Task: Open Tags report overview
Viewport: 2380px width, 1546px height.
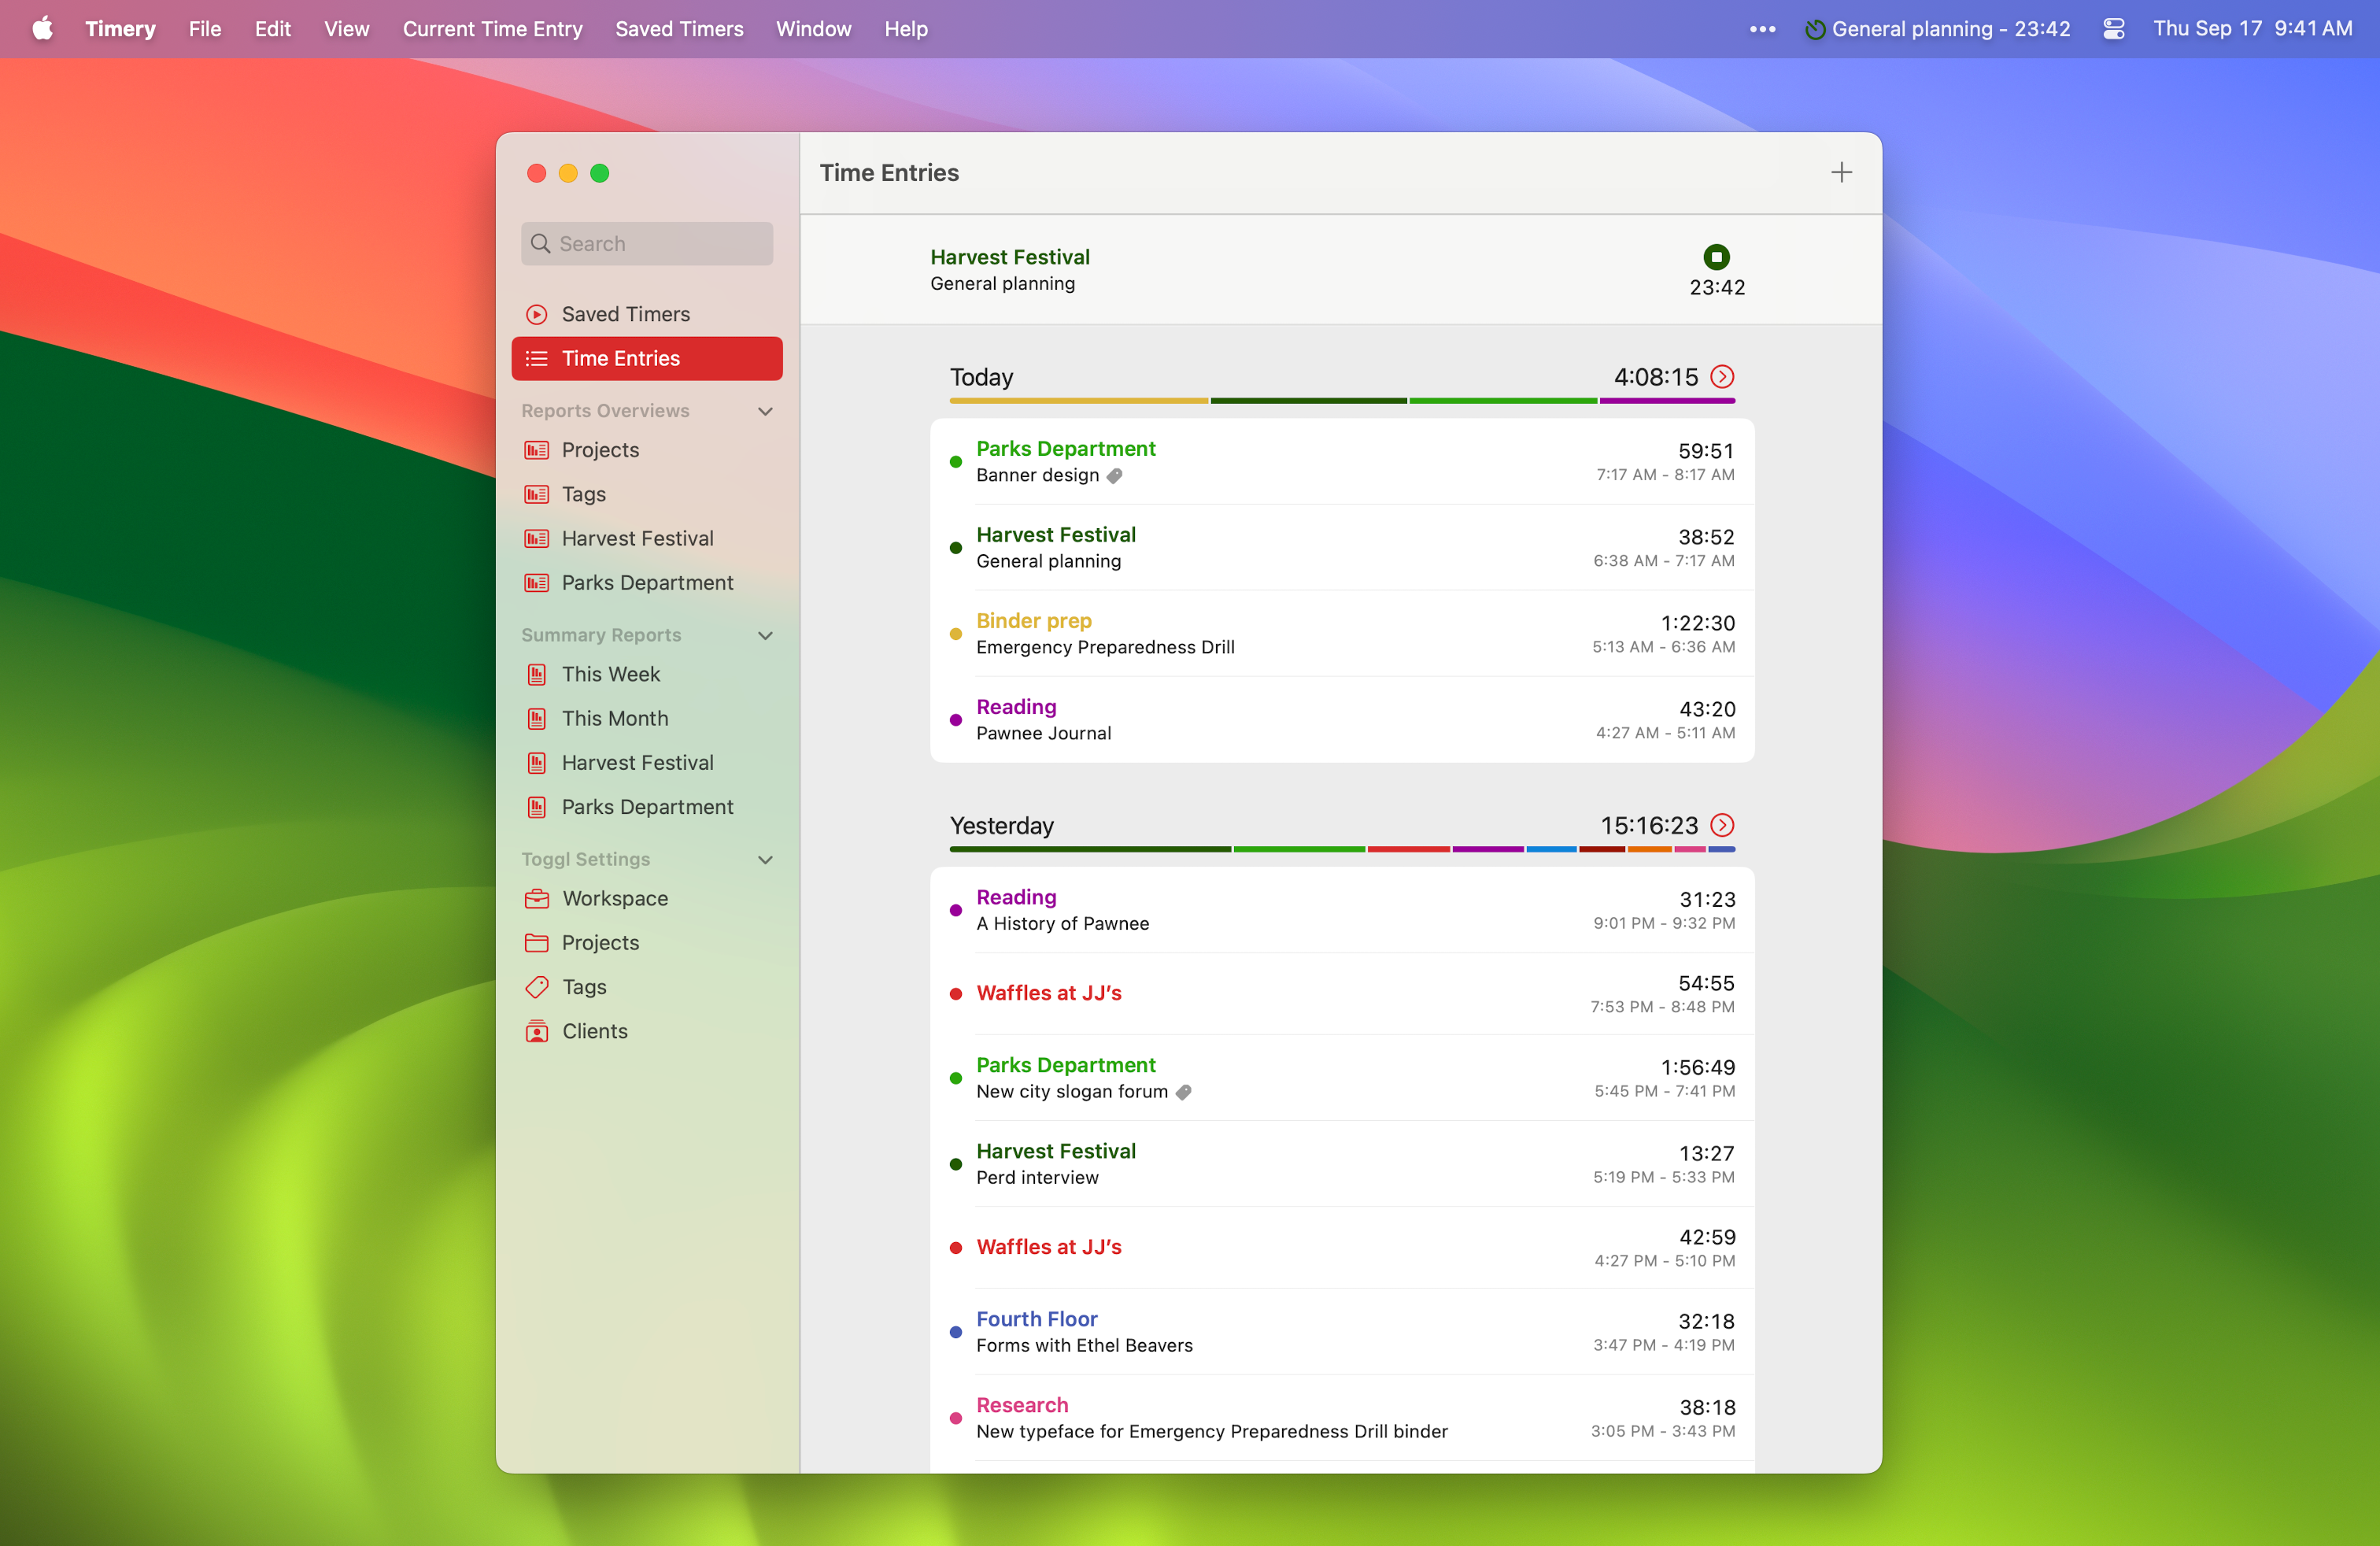Action: pyautogui.click(x=646, y=494)
